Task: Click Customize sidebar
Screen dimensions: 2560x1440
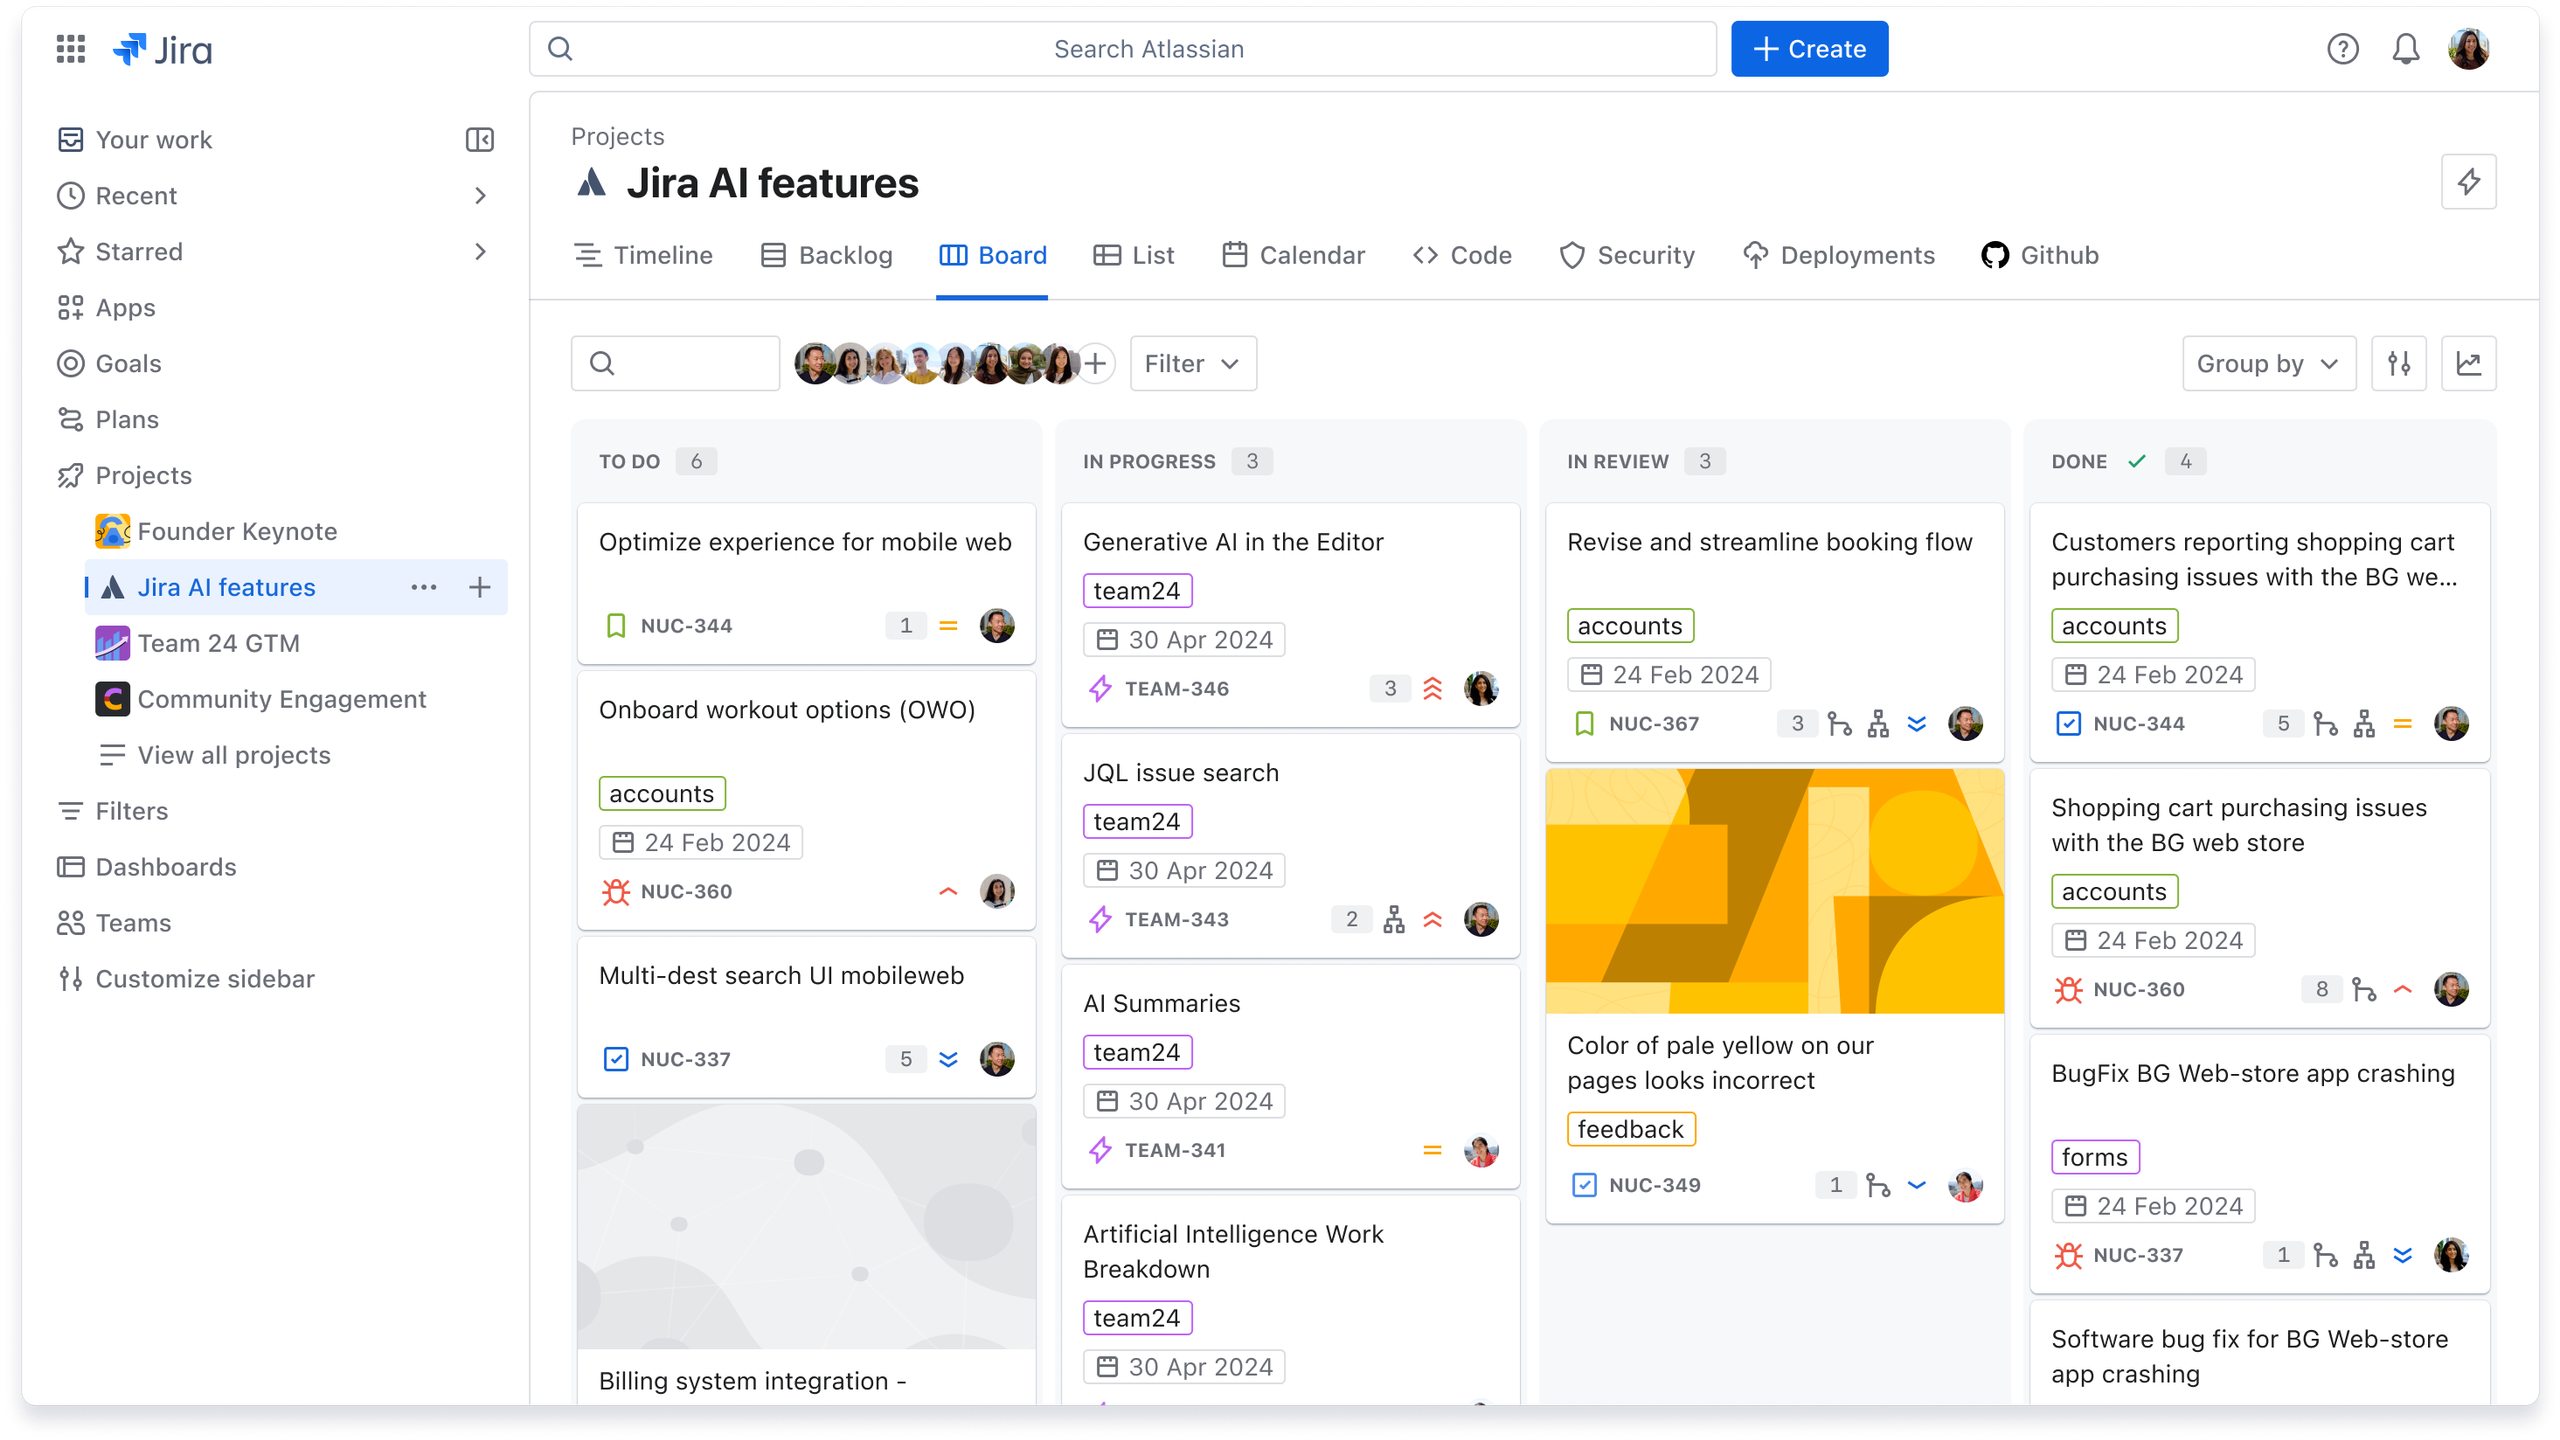Action: click(186, 979)
